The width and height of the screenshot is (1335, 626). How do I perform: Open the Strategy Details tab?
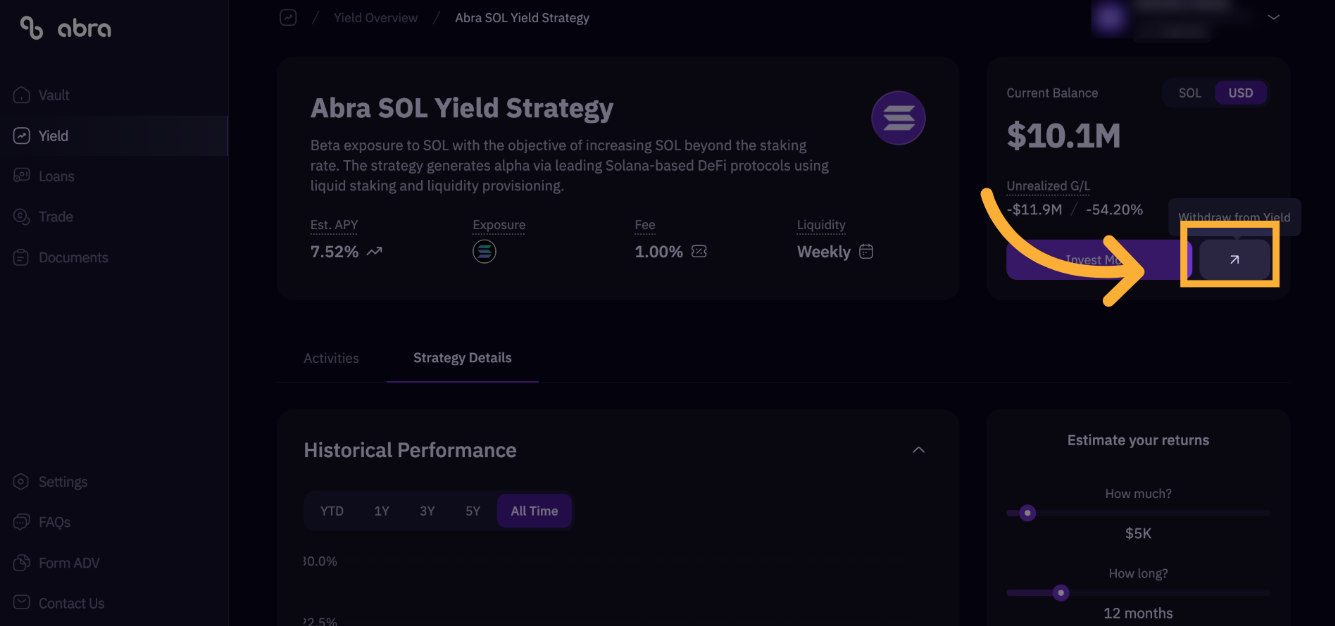point(462,358)
